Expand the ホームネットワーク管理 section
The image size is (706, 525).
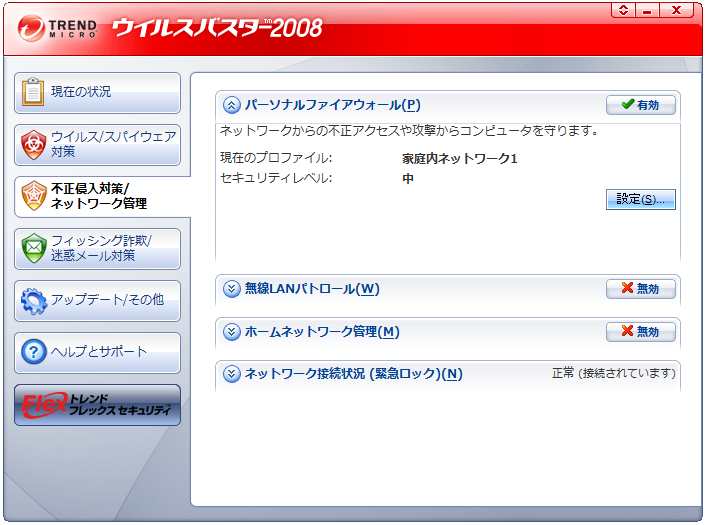click(232, 332)
